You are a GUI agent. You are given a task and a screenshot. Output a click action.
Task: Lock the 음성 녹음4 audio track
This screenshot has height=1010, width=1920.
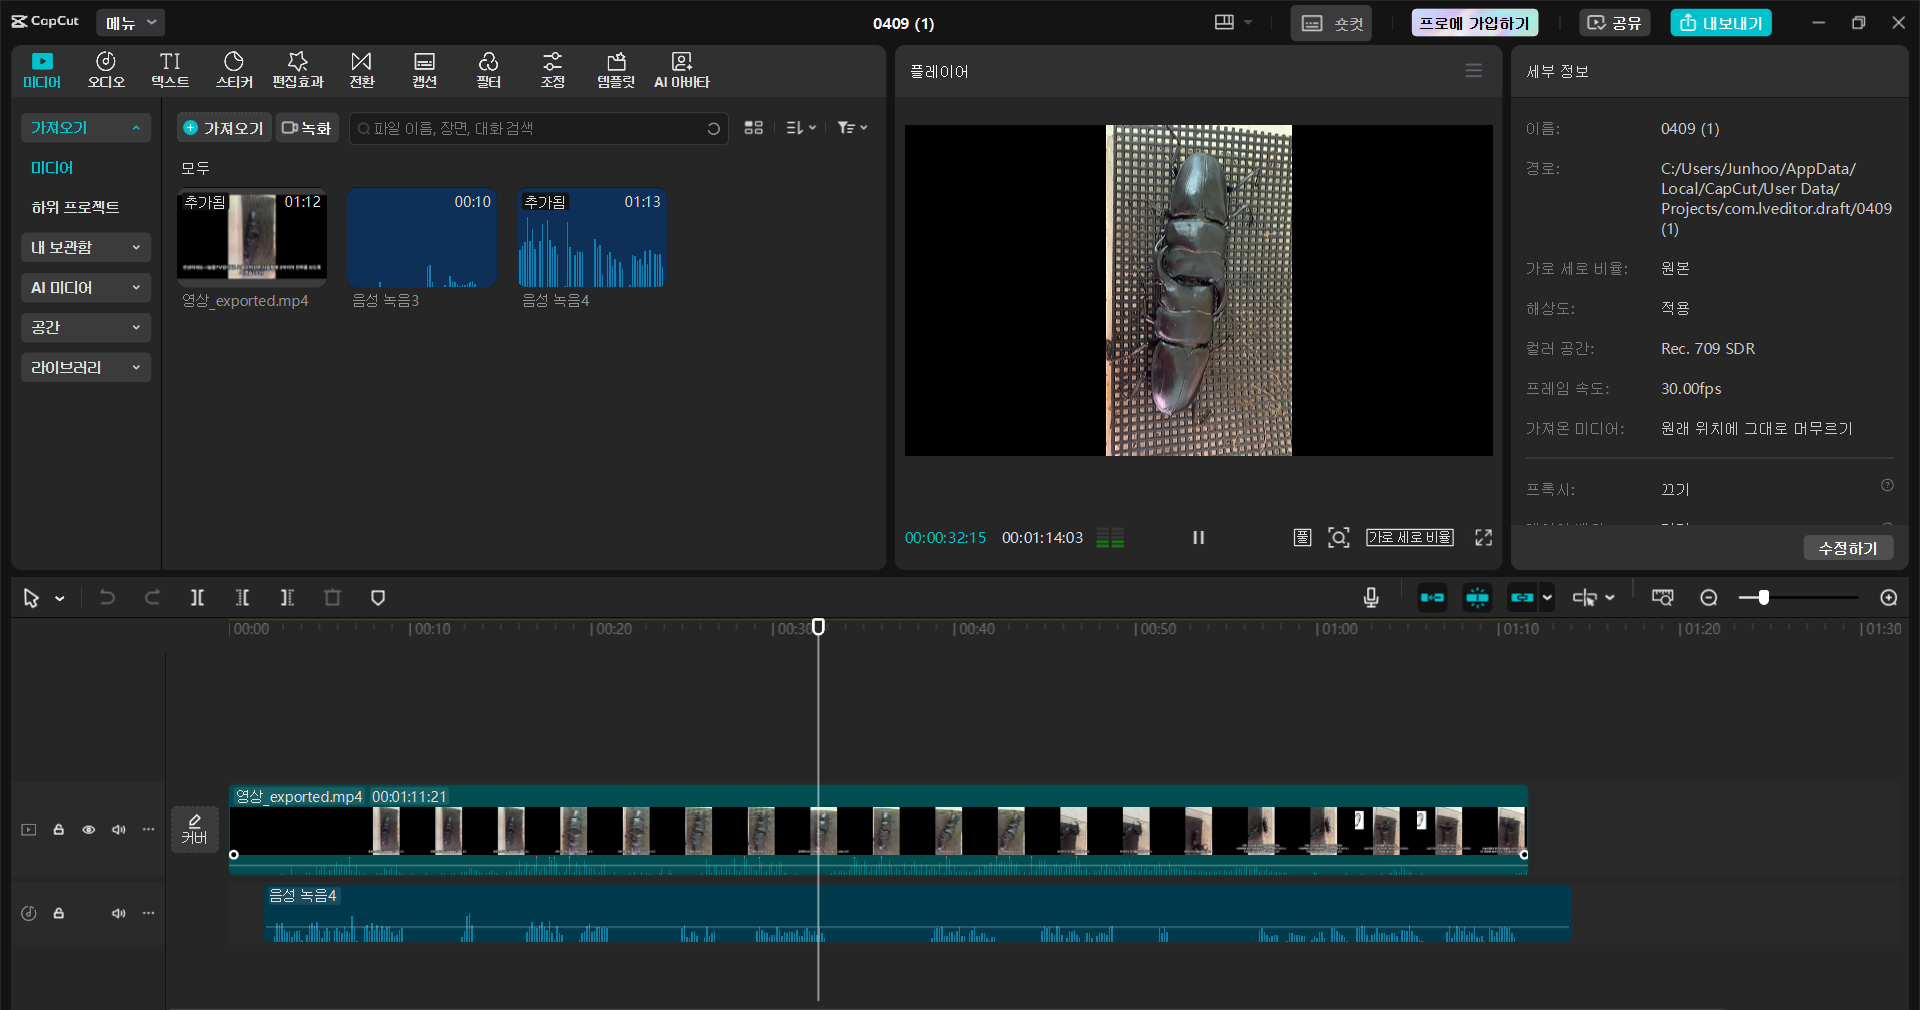tap(58, 913)
